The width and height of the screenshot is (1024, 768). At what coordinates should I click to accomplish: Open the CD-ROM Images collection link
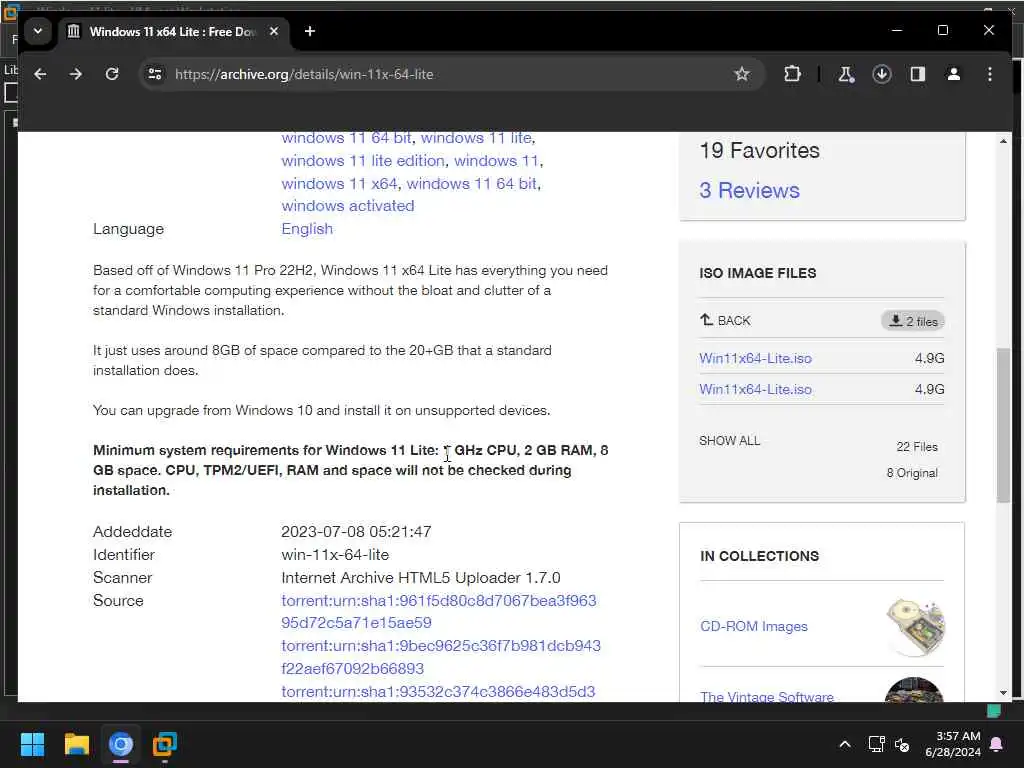point(754,626)
